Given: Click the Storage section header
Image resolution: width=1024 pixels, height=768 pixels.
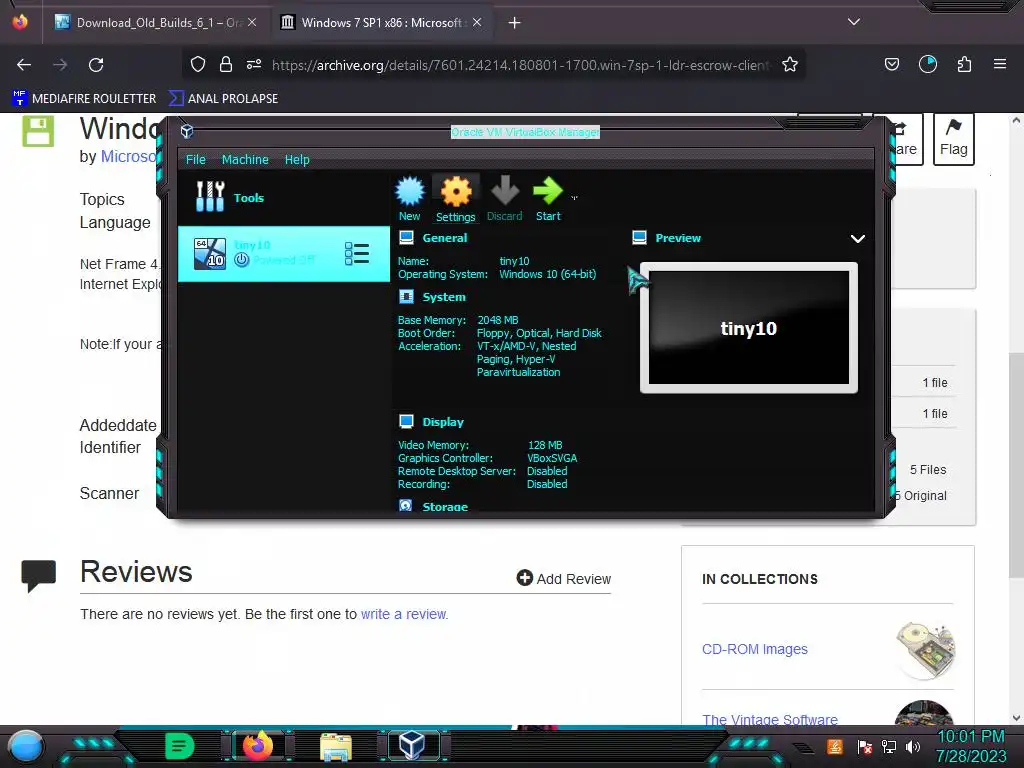Looking at the screenshot, I should 445,506.
